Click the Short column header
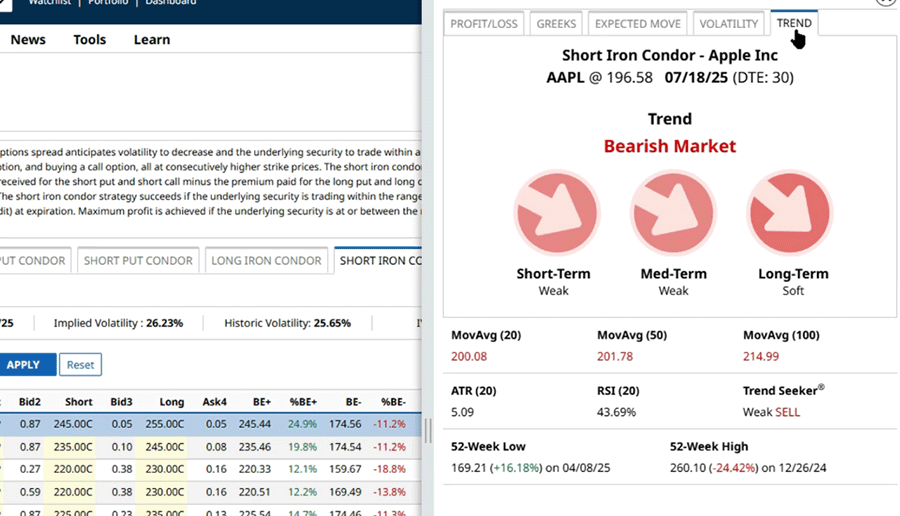The height and width of the screenshot is (516, 900). click(79, 402)
